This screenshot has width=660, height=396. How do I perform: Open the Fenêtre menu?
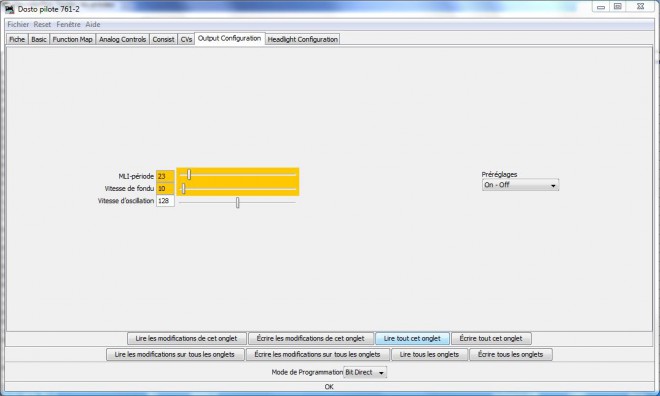click(68, 24)
